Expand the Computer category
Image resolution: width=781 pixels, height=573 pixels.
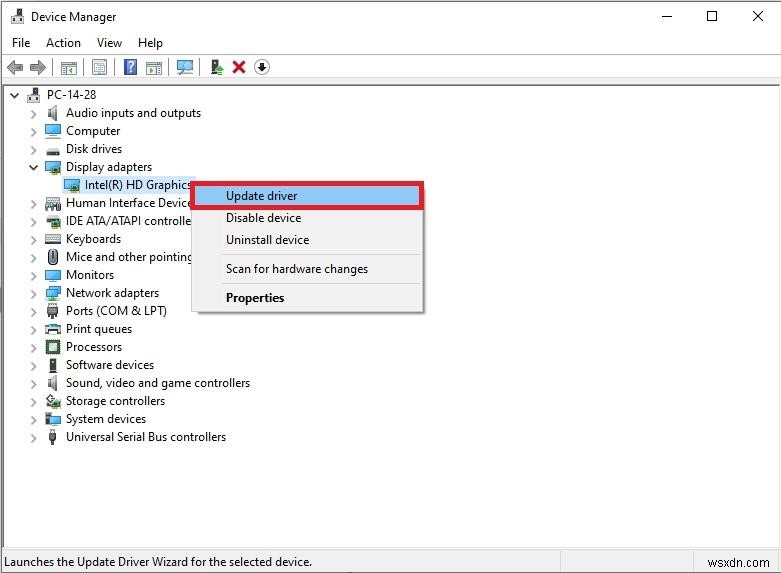[x=33, y=132]
